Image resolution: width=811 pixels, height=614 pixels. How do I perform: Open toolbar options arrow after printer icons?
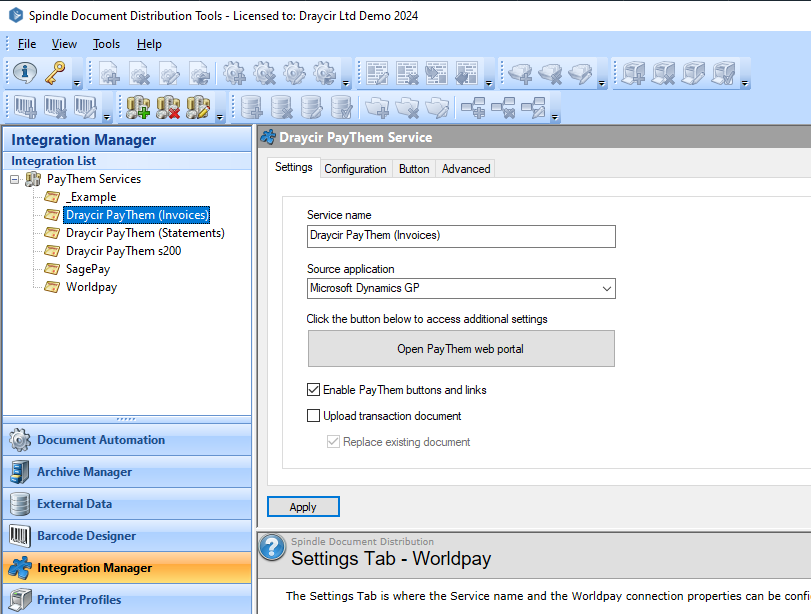(745, 83)
